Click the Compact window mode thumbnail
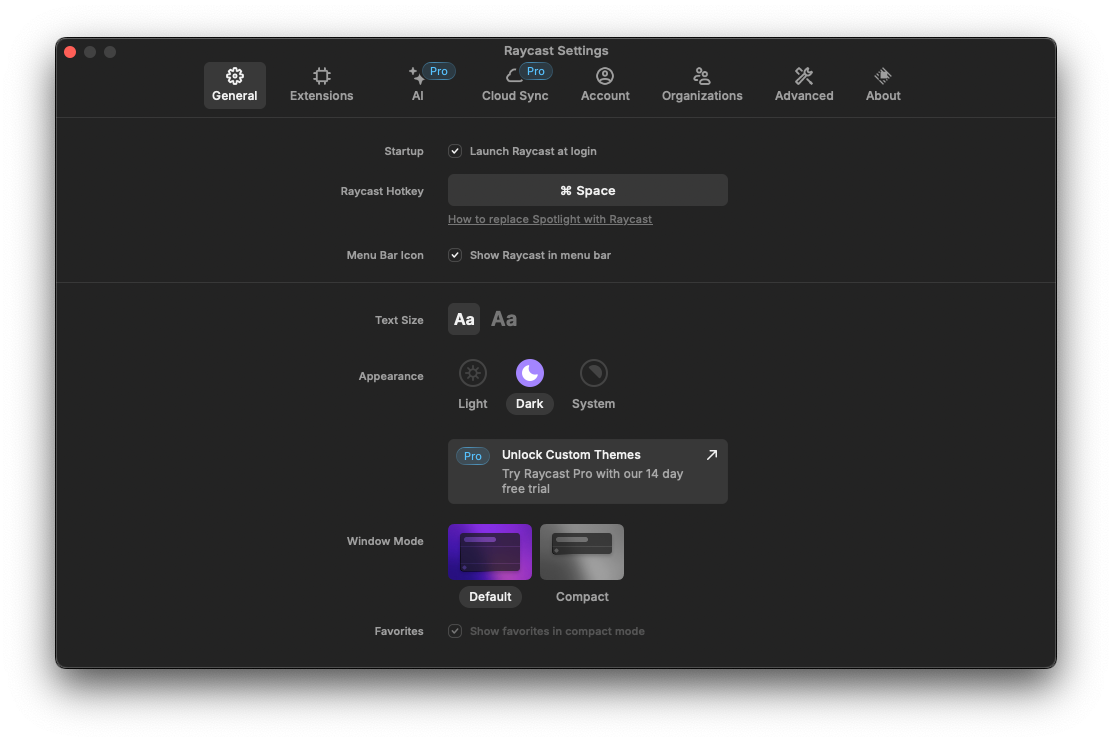 [x=582, y=552]
